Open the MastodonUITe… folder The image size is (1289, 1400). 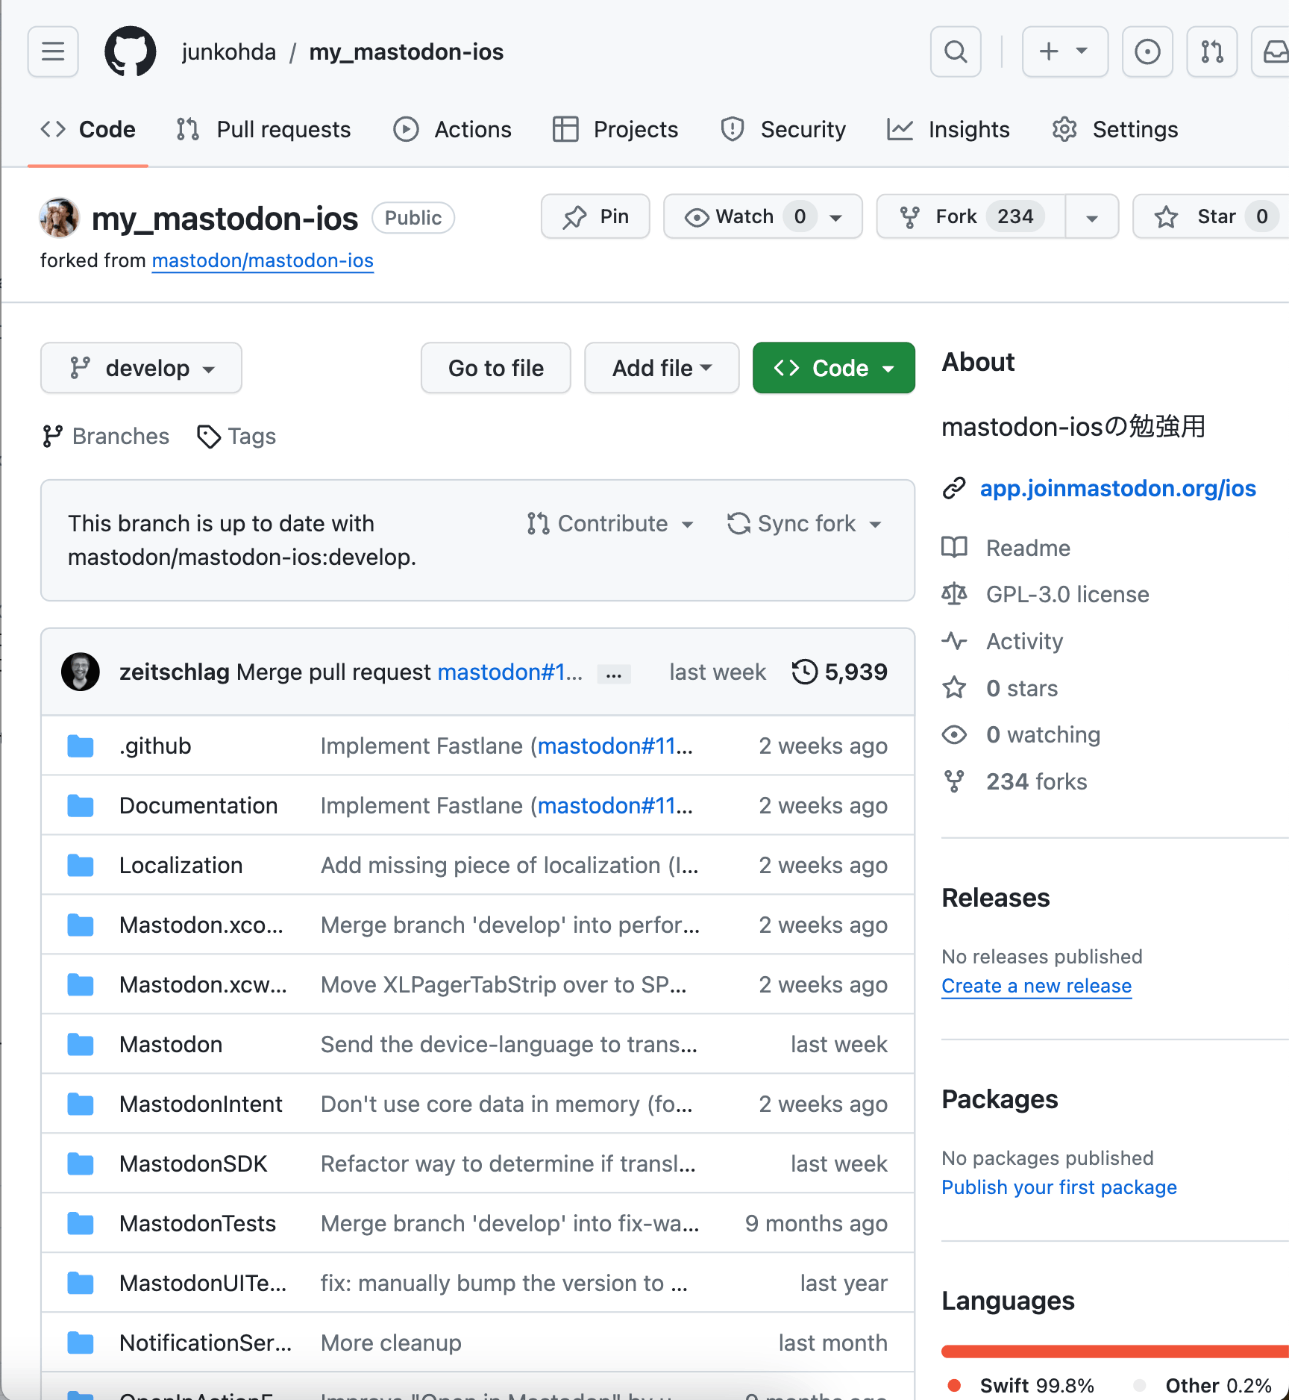[x=203, y=1284]
